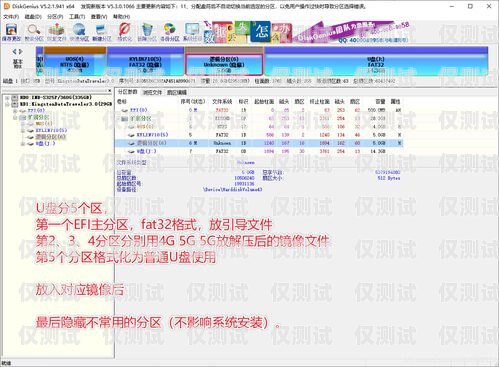
Task: Click the Search Partition (搜索分区) magnifier icon
Action: click(34, 32)
